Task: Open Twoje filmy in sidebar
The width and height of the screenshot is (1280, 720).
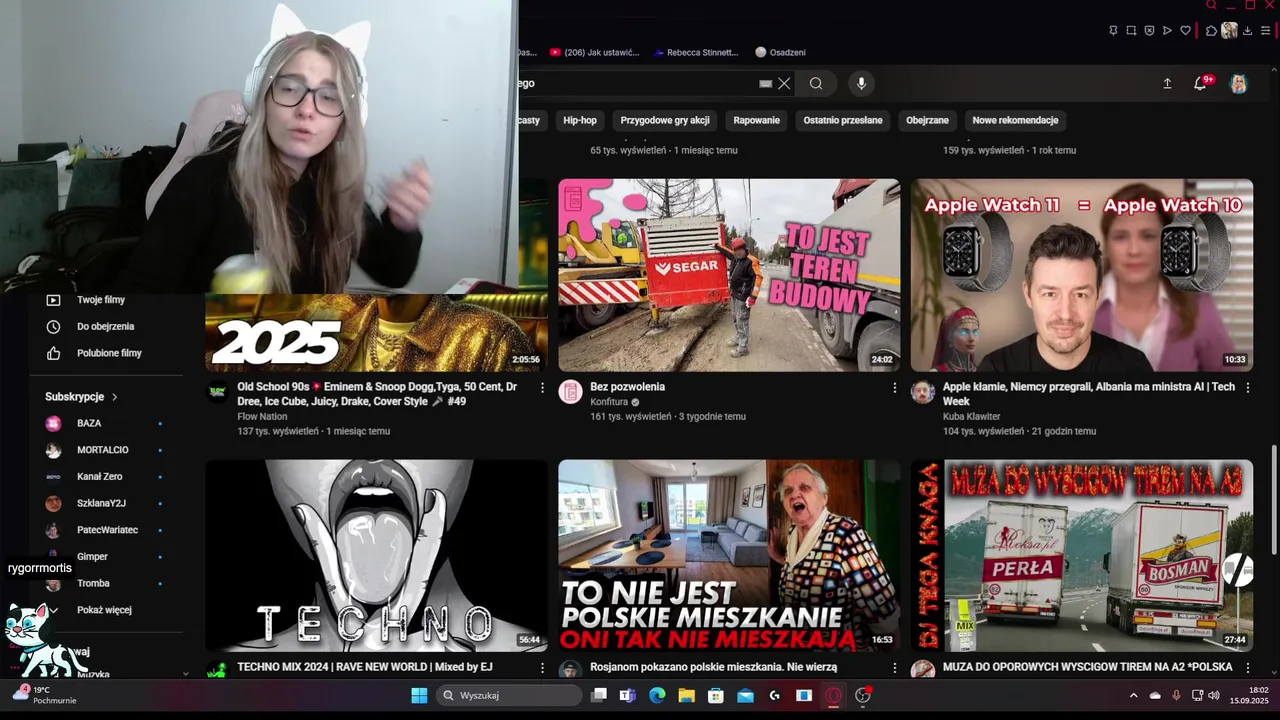Action: (100, 300)
